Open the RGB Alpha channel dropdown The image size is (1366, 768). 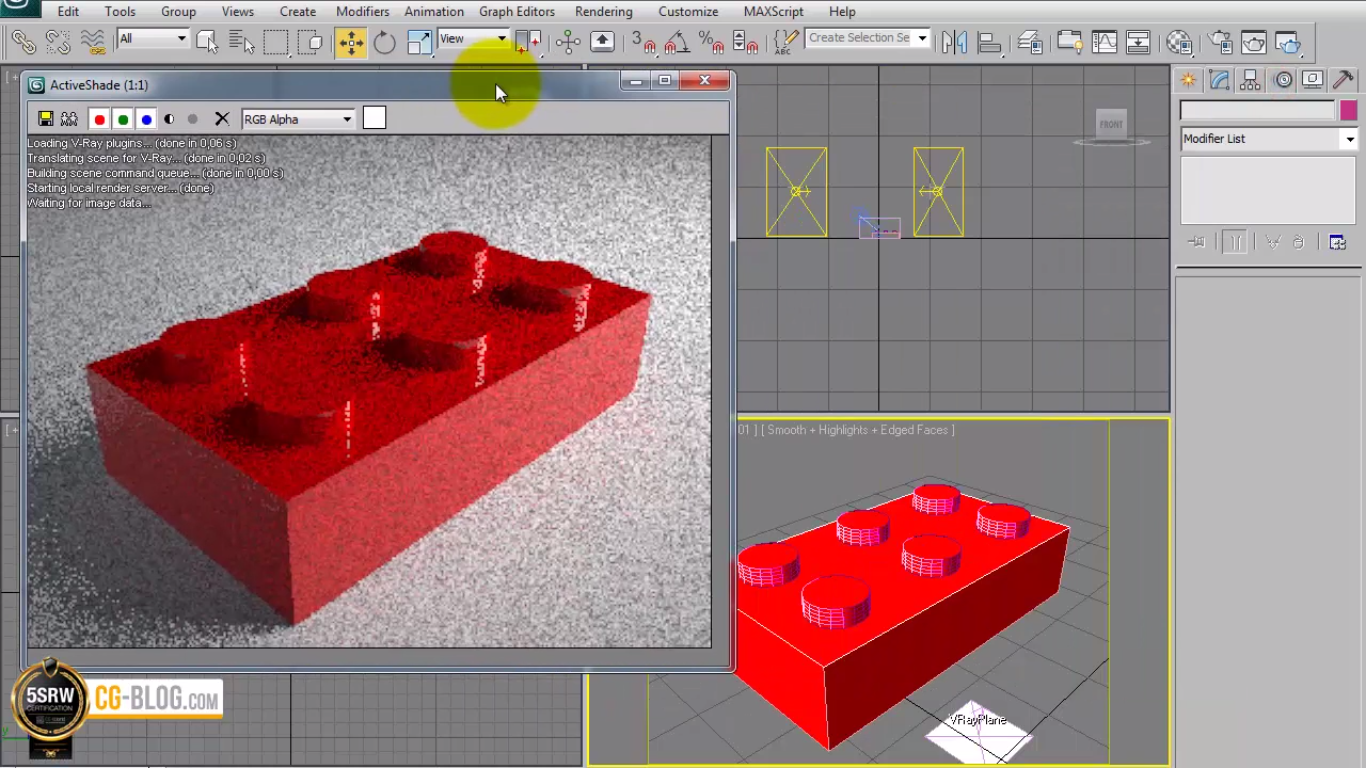(298, 119)
